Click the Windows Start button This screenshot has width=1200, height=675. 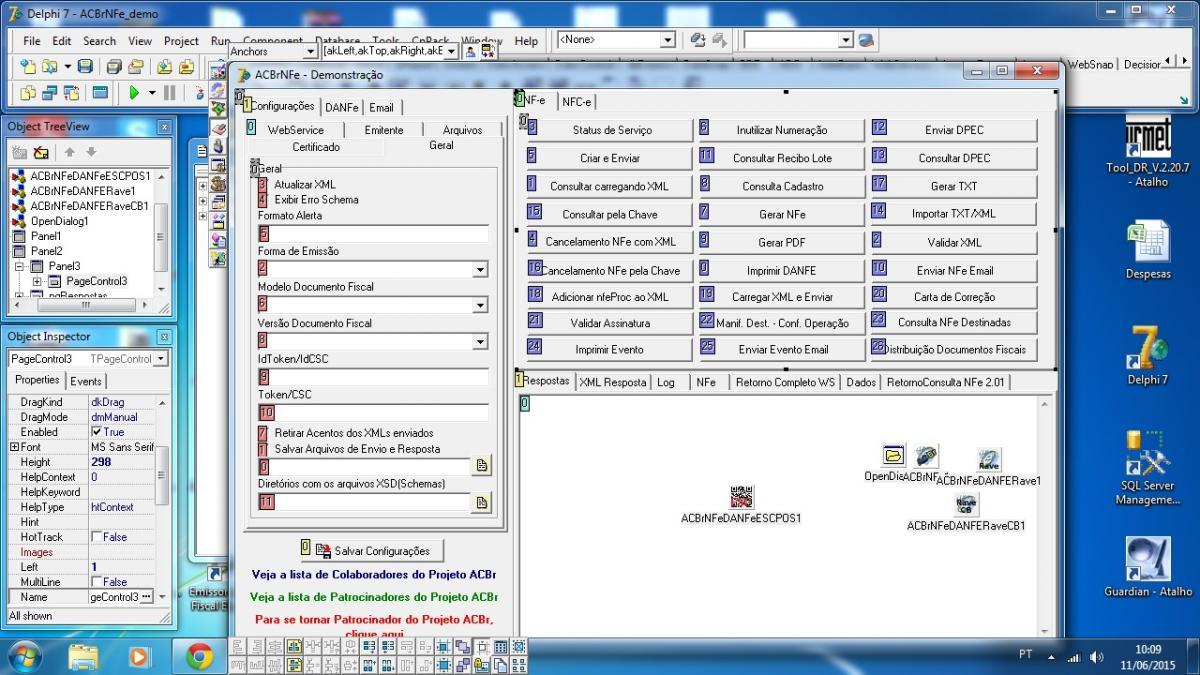tap(25, 656)
